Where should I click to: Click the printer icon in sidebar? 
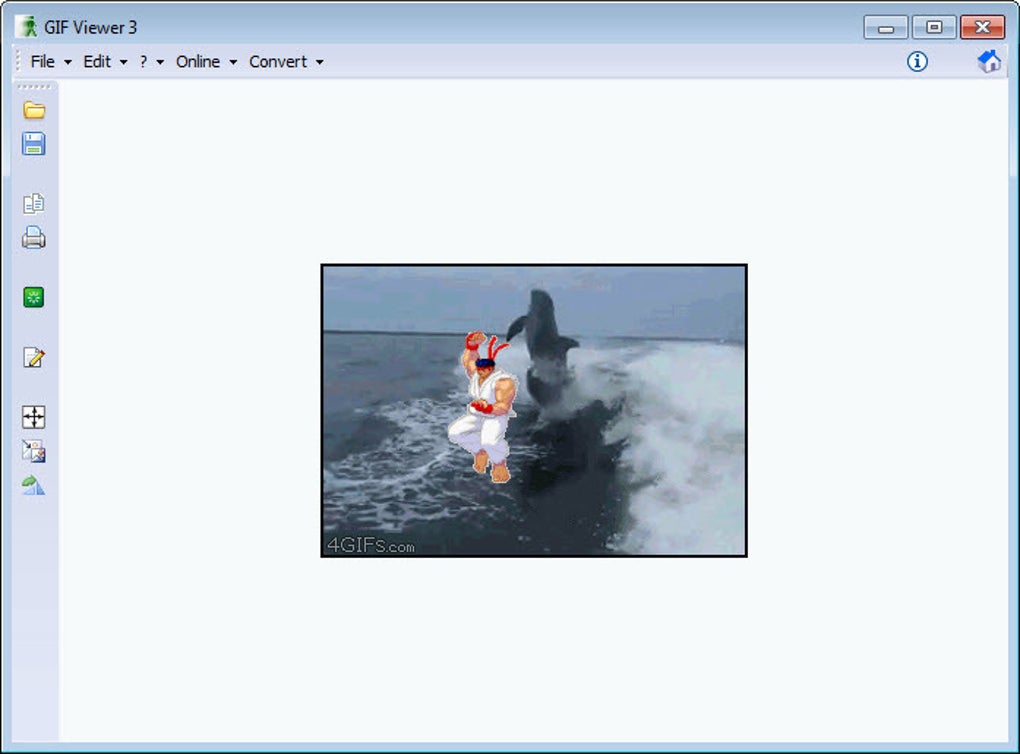click(34, 237)
